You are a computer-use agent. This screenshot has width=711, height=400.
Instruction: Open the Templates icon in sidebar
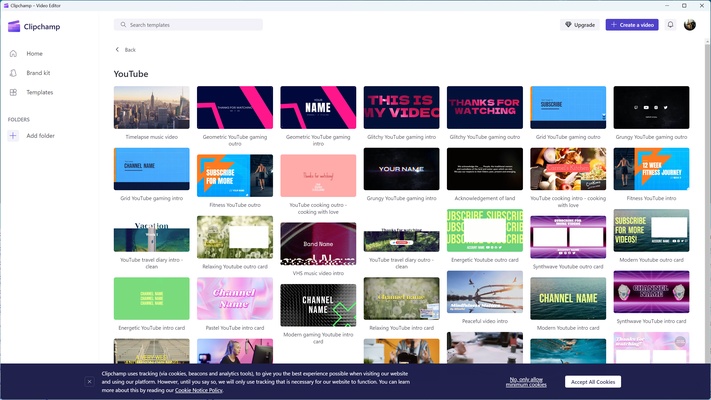point(13,92)
